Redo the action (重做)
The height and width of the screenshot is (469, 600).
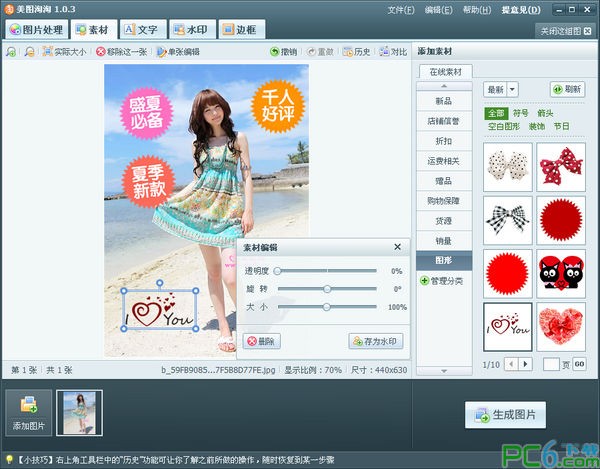click(x=320, y=52)
